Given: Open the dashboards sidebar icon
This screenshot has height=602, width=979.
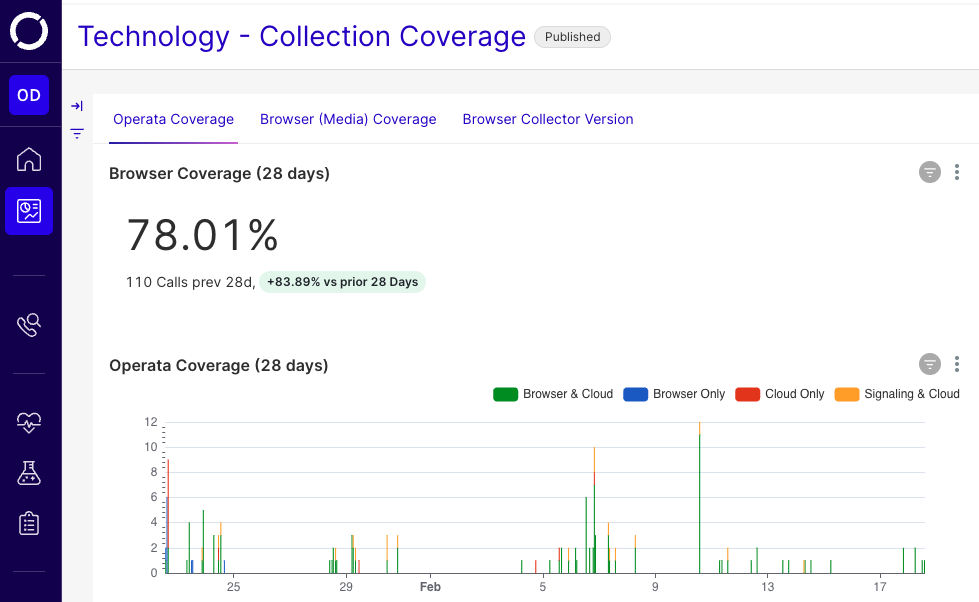Looking at the screenshot, I should click(29, 211).
